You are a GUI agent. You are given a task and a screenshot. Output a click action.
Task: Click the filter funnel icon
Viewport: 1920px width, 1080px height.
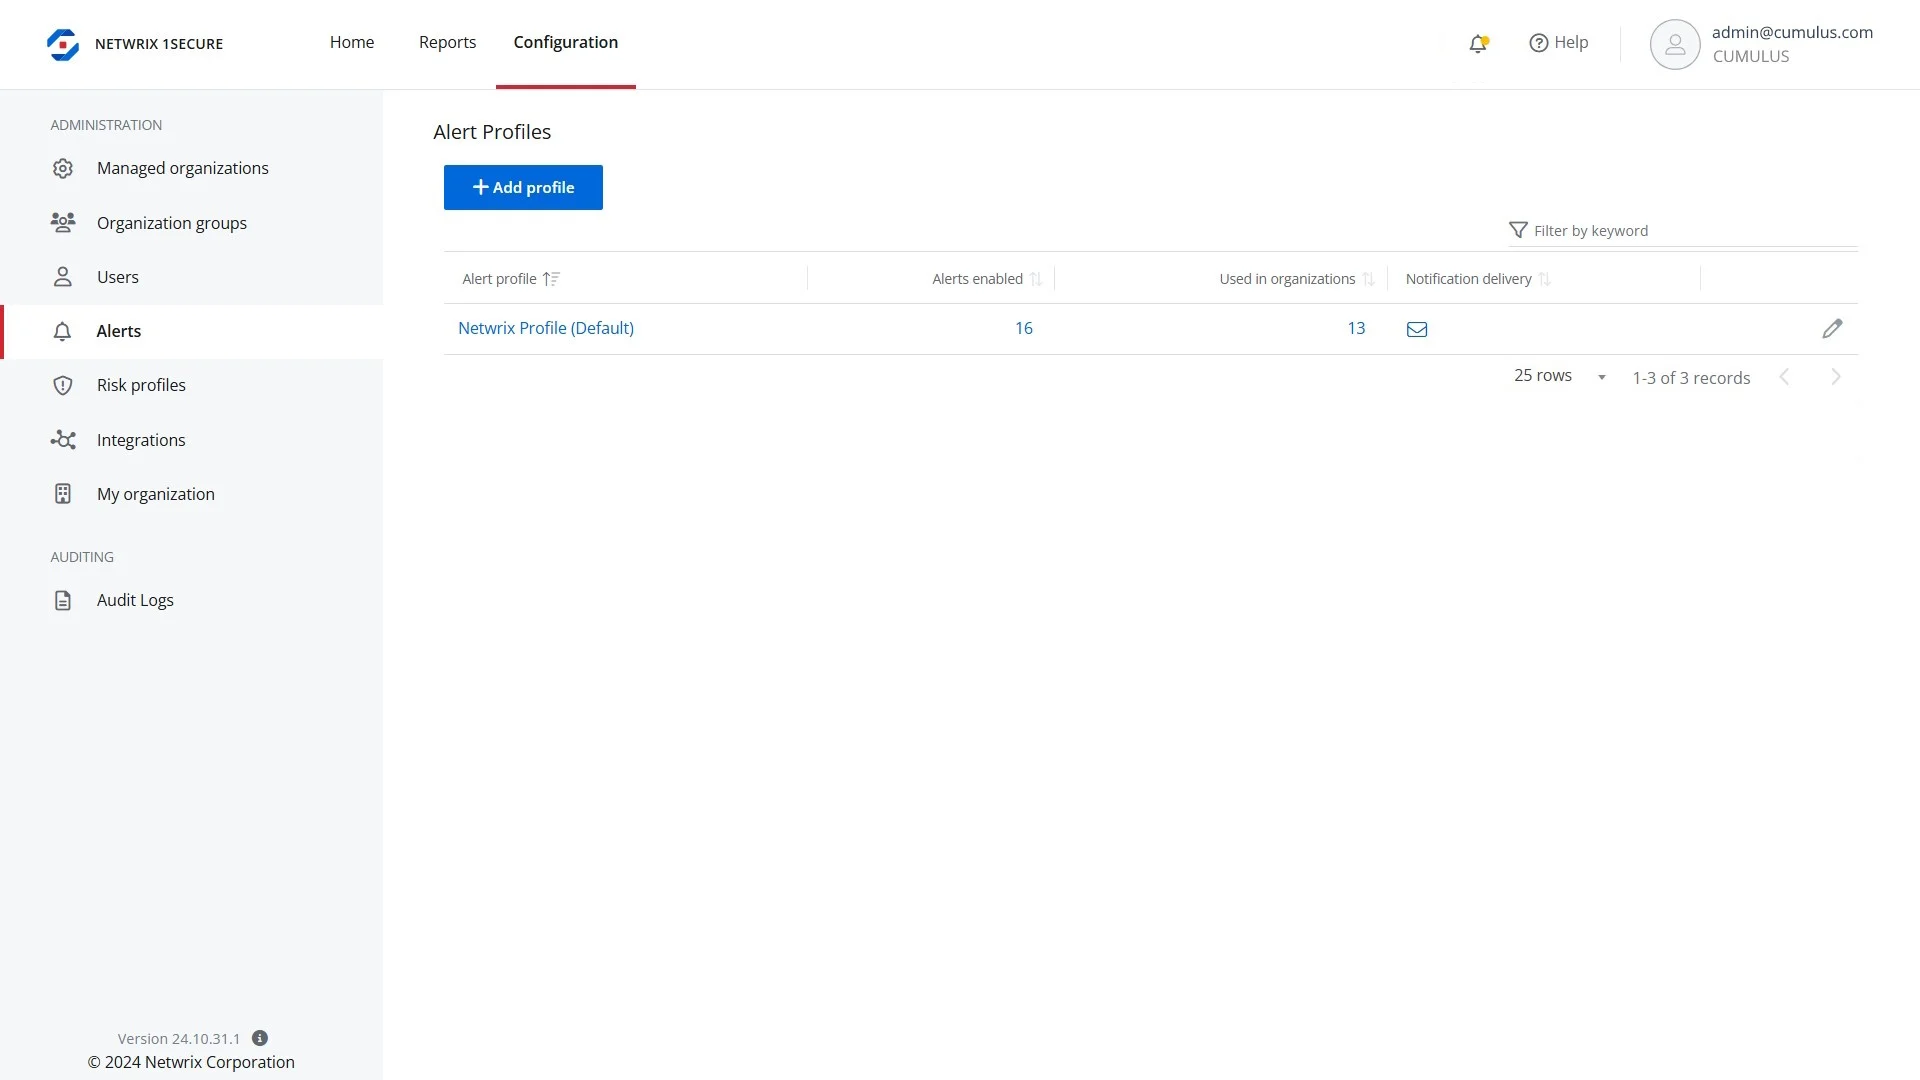(1518, 230)
